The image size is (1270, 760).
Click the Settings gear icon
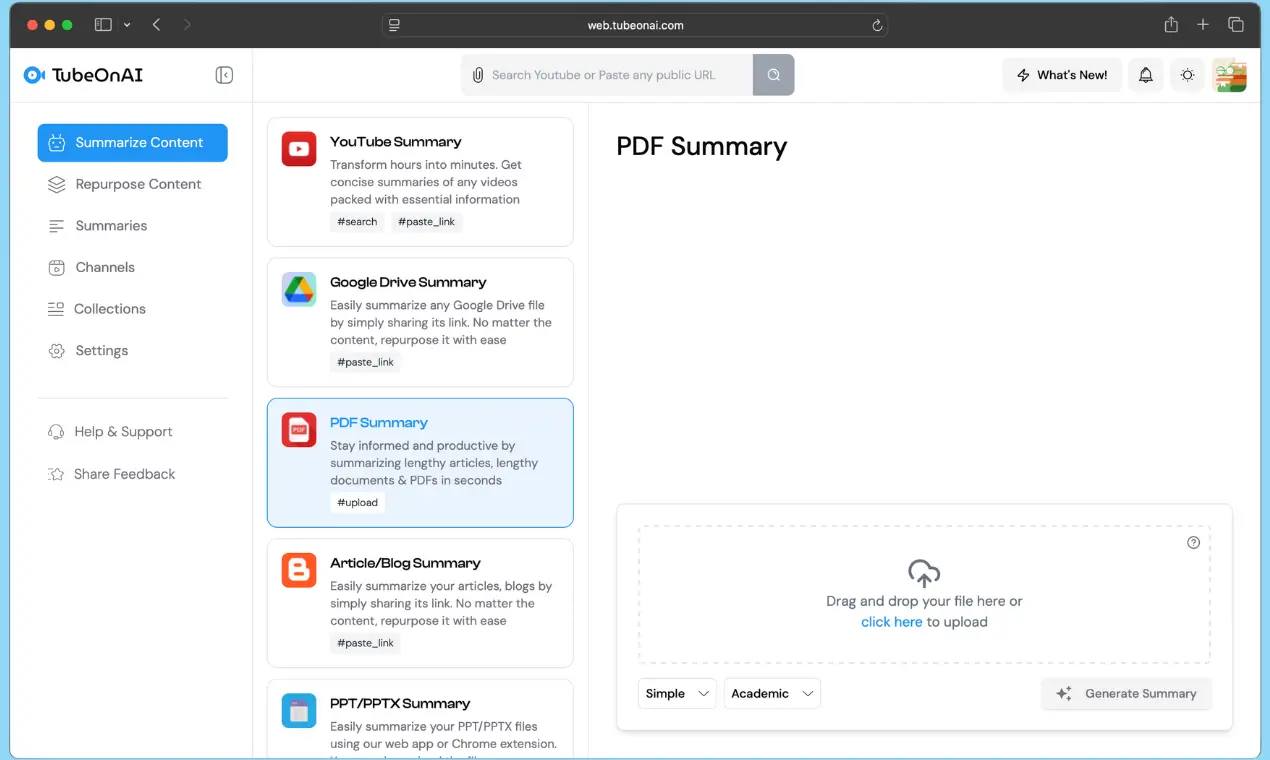57,351
